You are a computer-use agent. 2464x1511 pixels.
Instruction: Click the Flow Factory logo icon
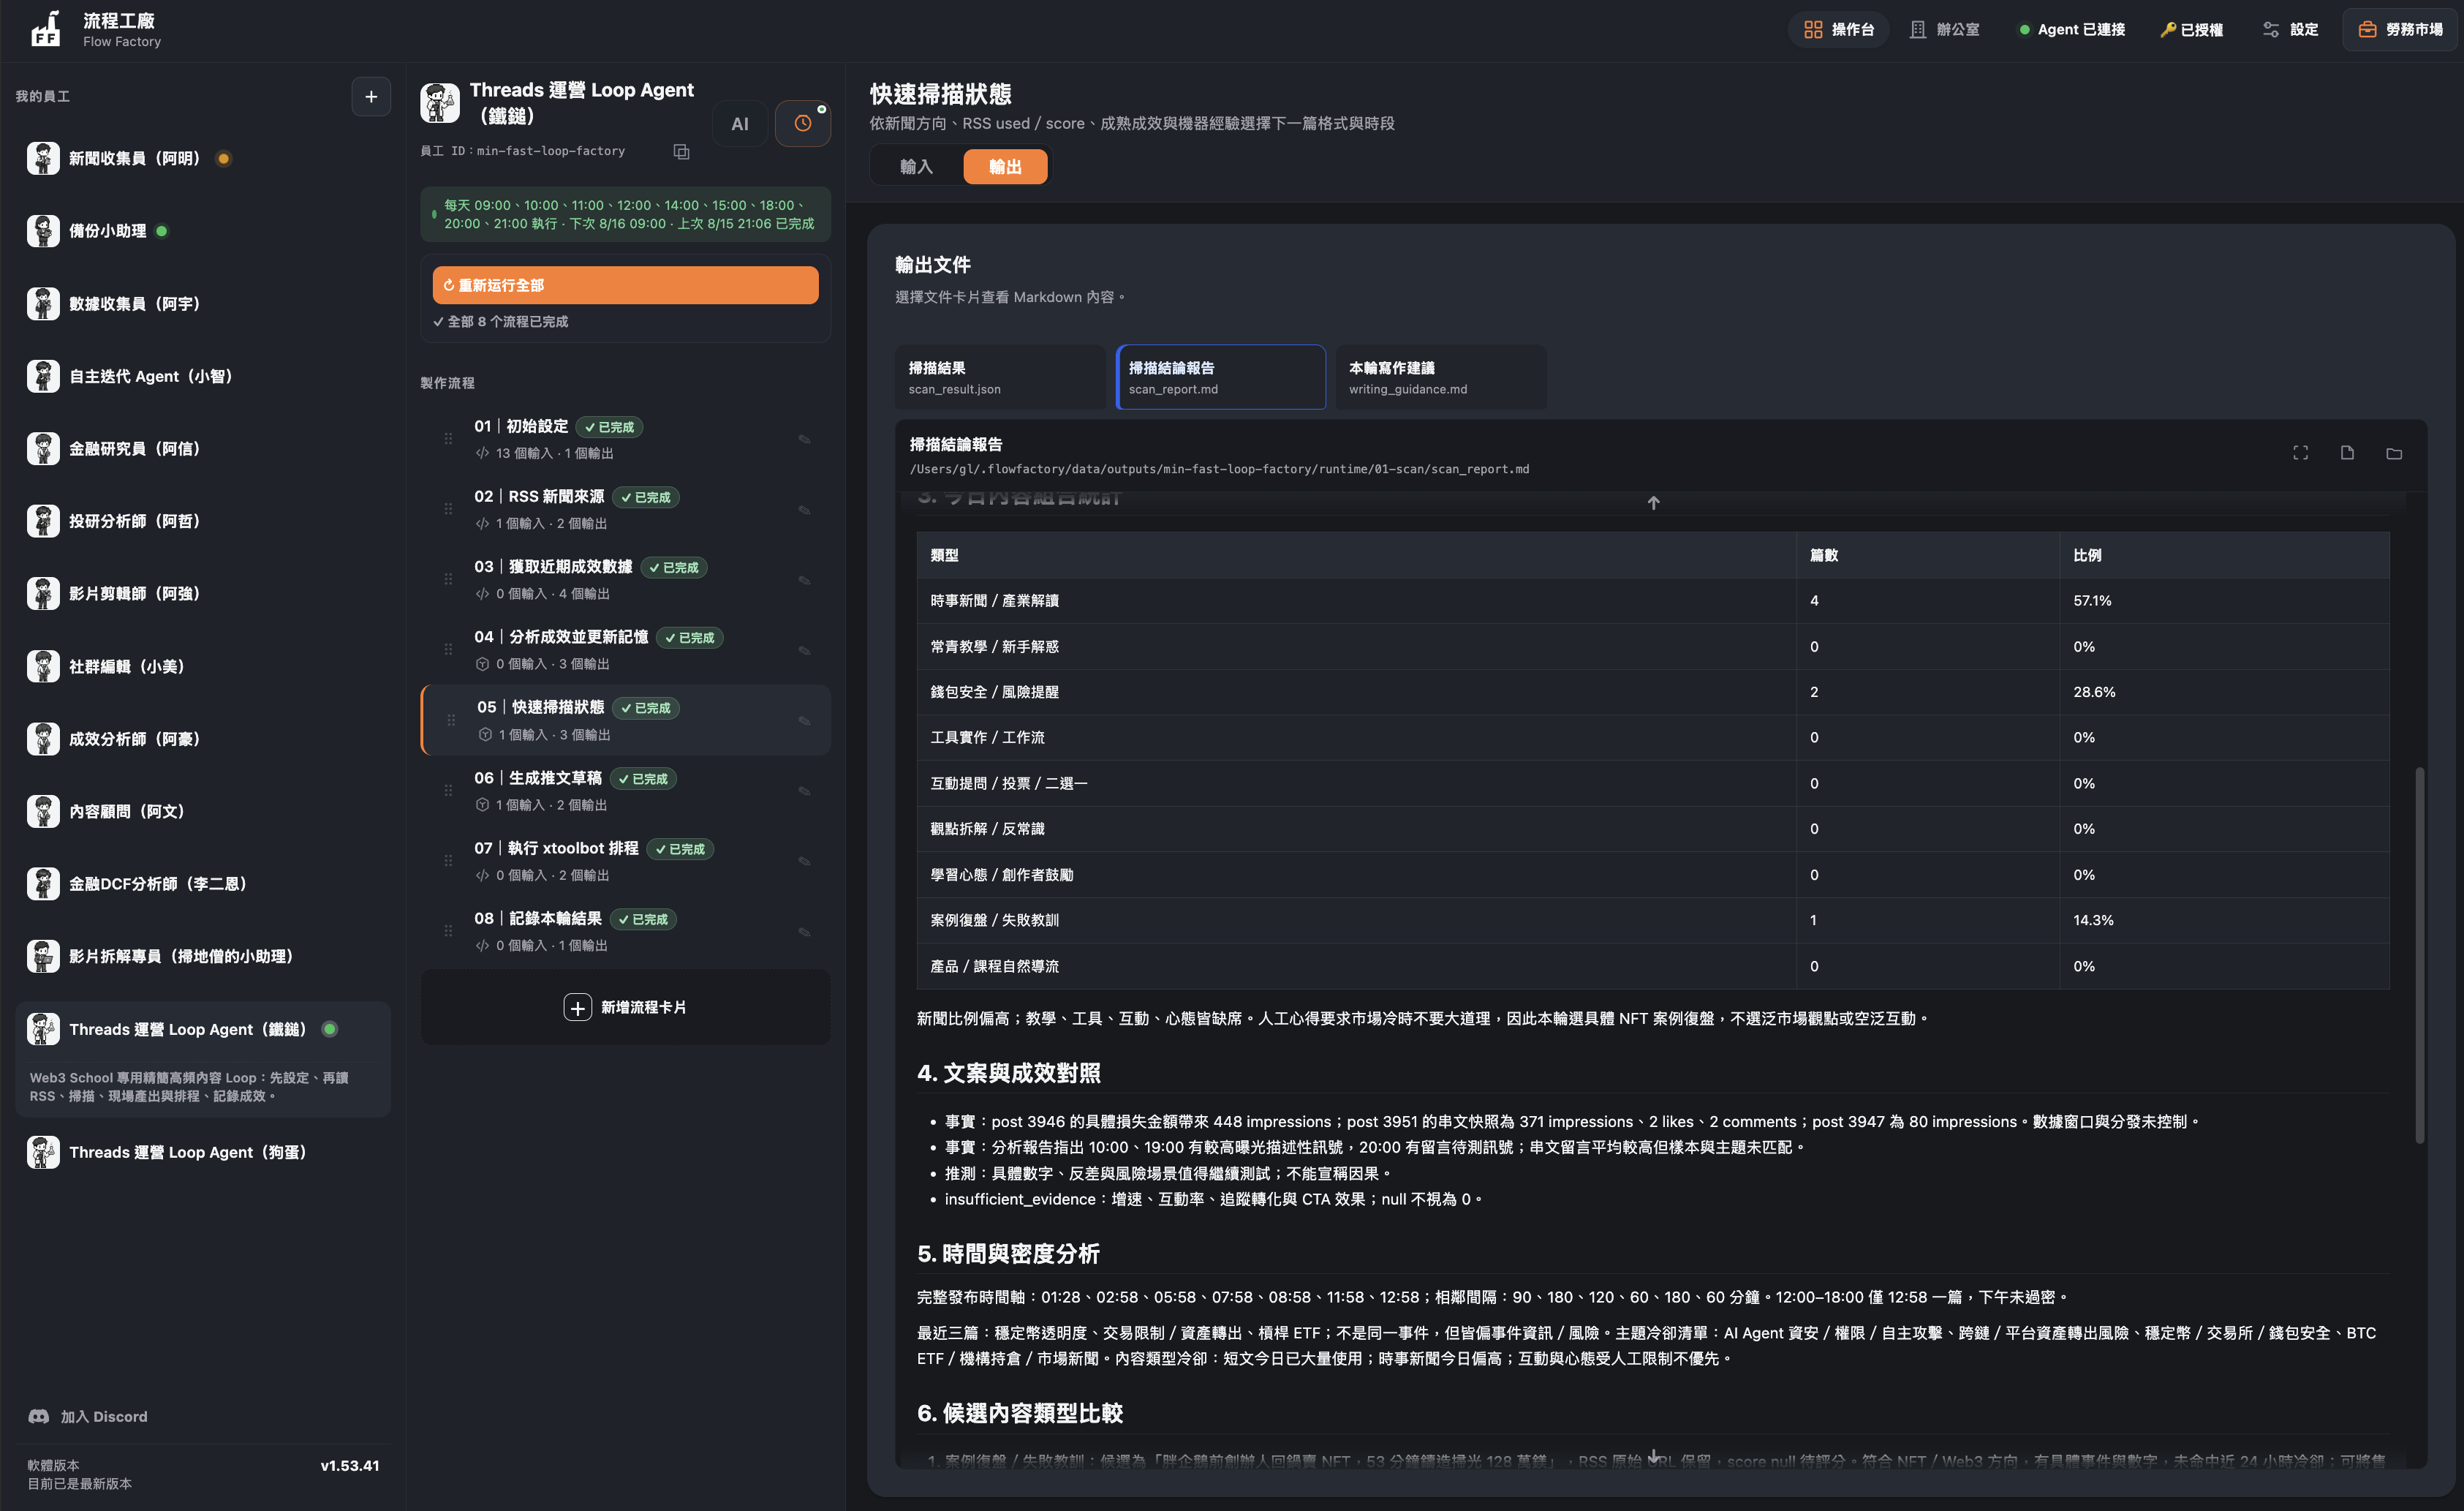tap(45, 29)
